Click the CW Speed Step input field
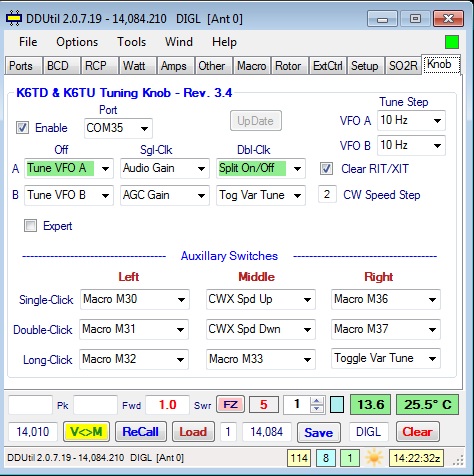Viewport: 474px width, 476px height. [x=327, y=194]
